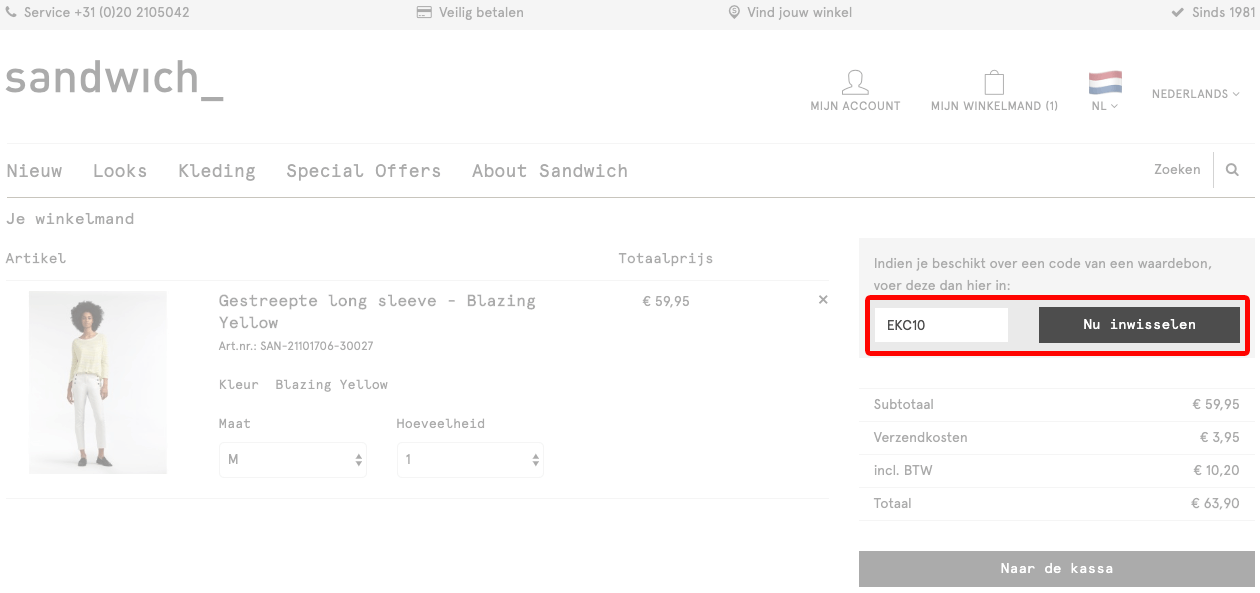The image size is (1260, 593).
Task: Click the Vind jouw winkel link
Action: coord(800,13)
